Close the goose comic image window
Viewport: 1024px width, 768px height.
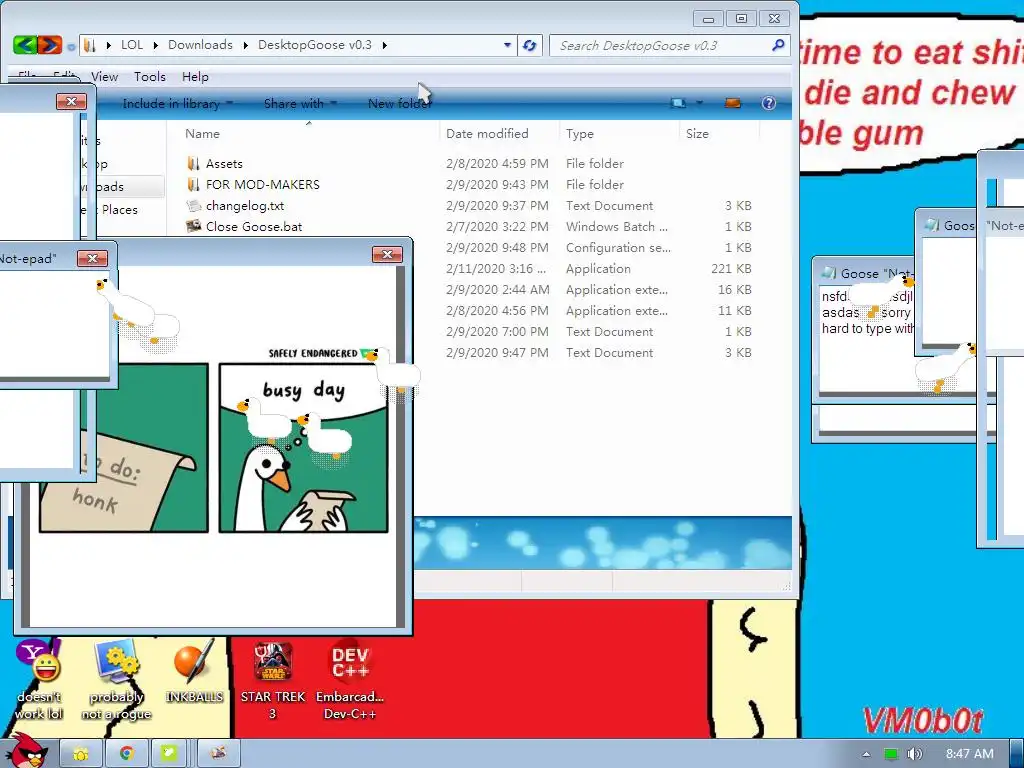click(x=387, y=255)
